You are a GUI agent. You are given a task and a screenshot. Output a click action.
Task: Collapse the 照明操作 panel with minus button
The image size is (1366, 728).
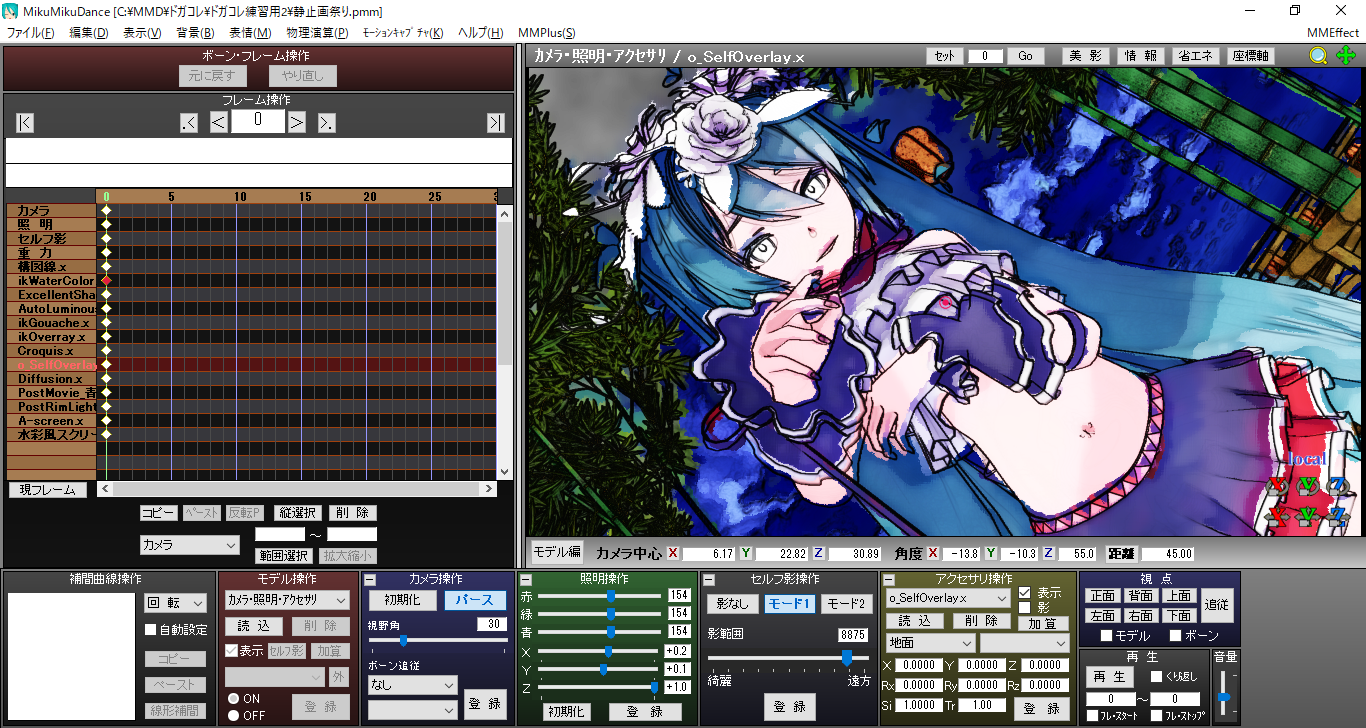tap(525, 580)
